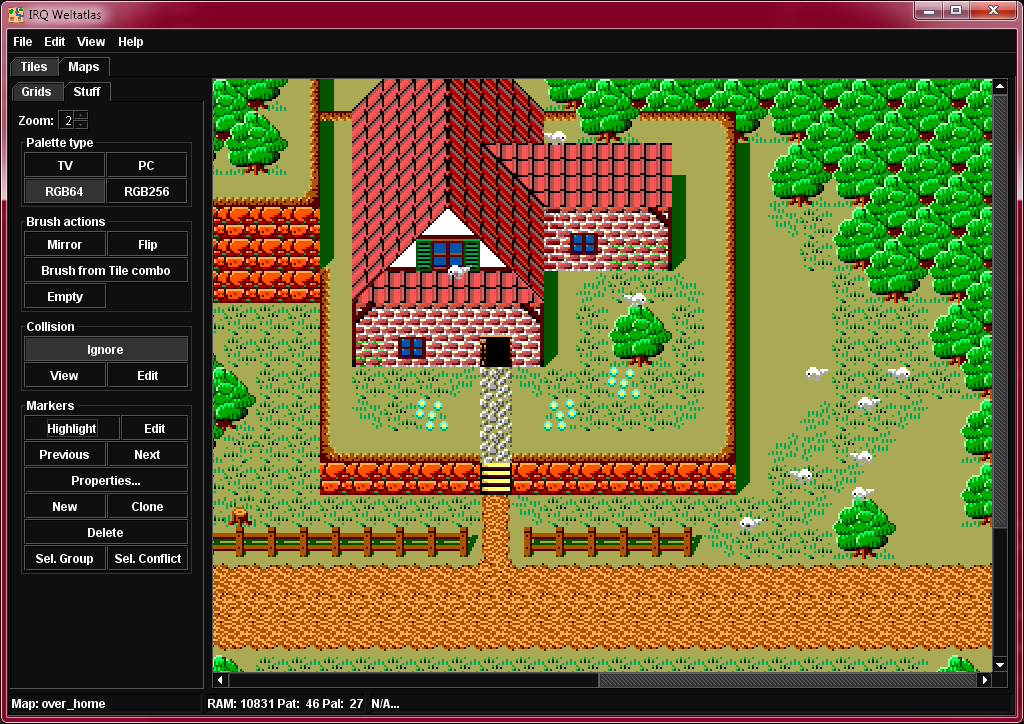Click the IRQ Weltatlas title bar icon
The height and width of the screenshot is (724, 1024).
pyautogui.click(x=16, y=14)
